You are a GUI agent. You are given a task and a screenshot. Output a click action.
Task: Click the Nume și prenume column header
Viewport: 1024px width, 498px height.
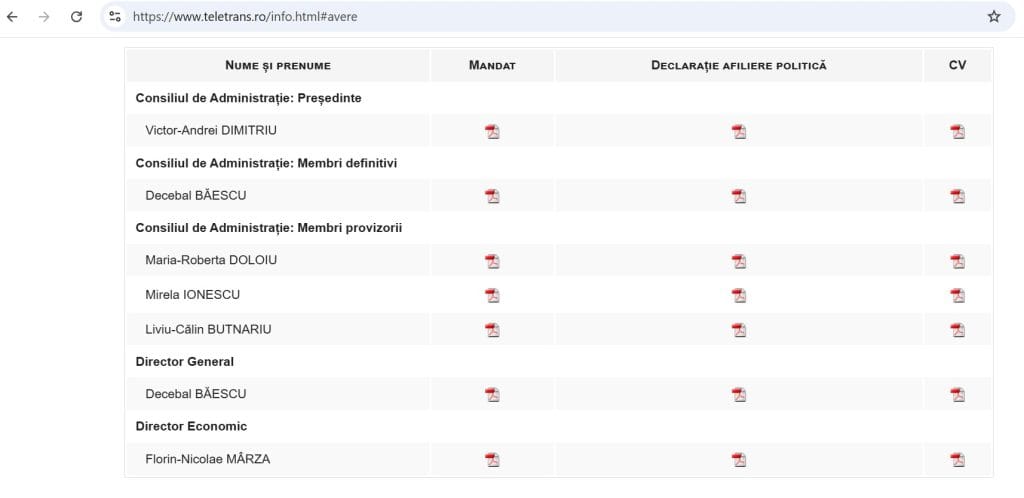[x=278, y=65]
